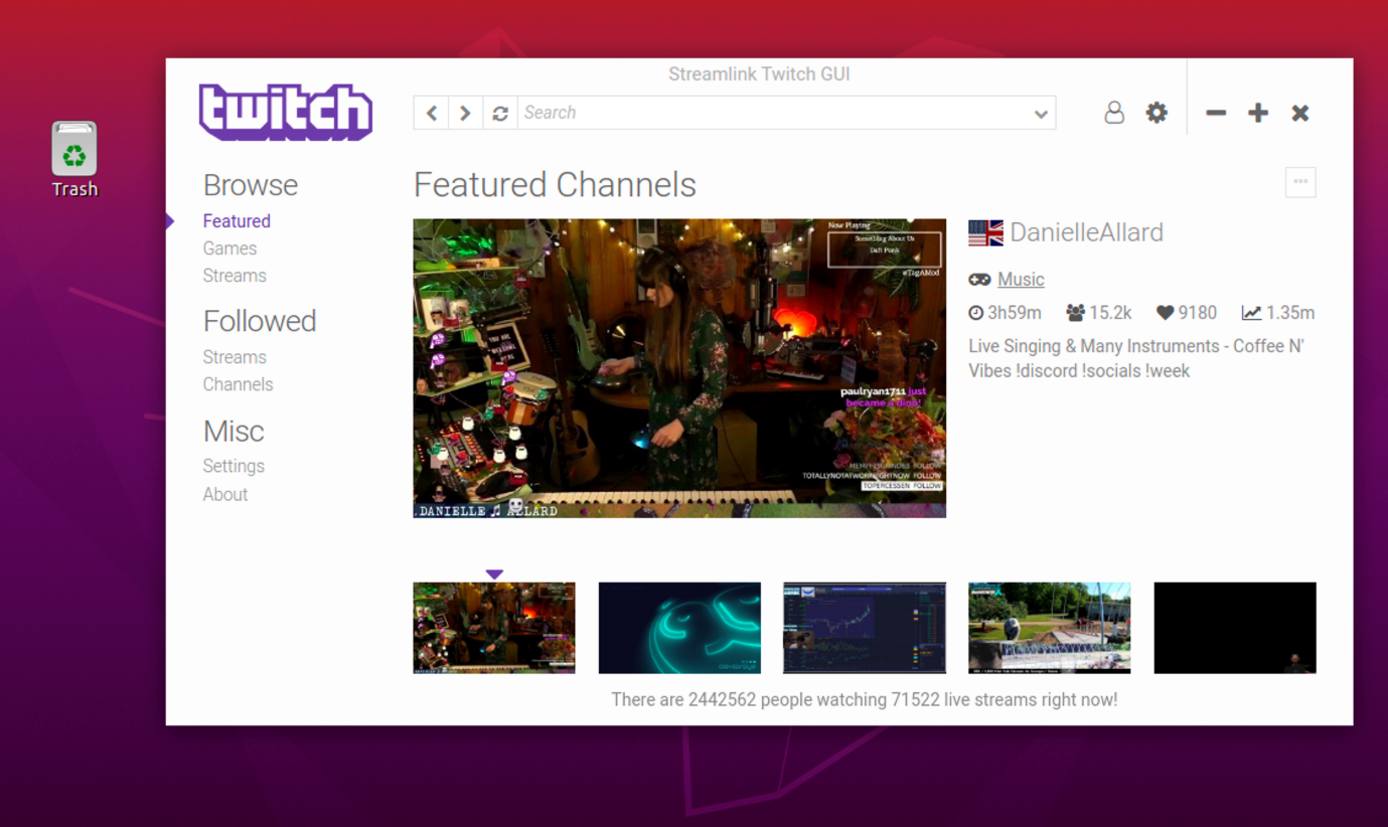Viewport: 1388px width, 827px height.
Task: Navigate forward with the right chevron icon
Action: [x=465, y=112]
